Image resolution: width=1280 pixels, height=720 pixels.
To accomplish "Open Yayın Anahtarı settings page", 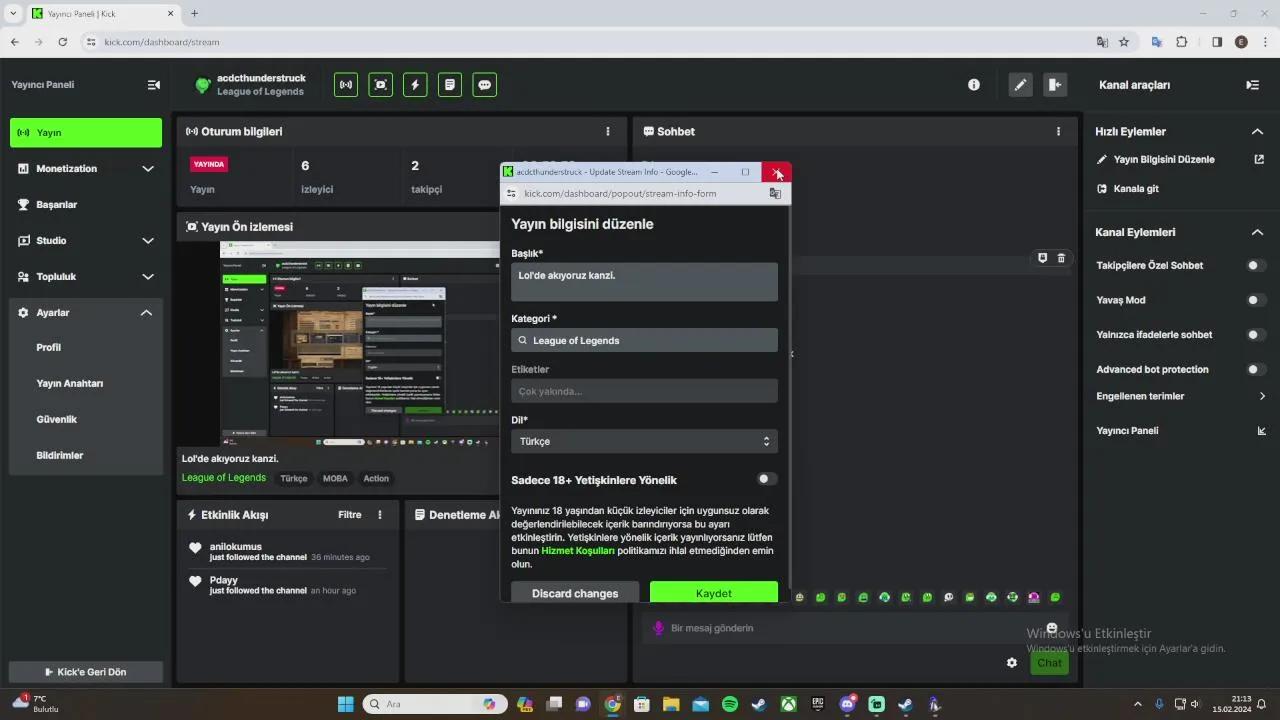I will (70, 383).
